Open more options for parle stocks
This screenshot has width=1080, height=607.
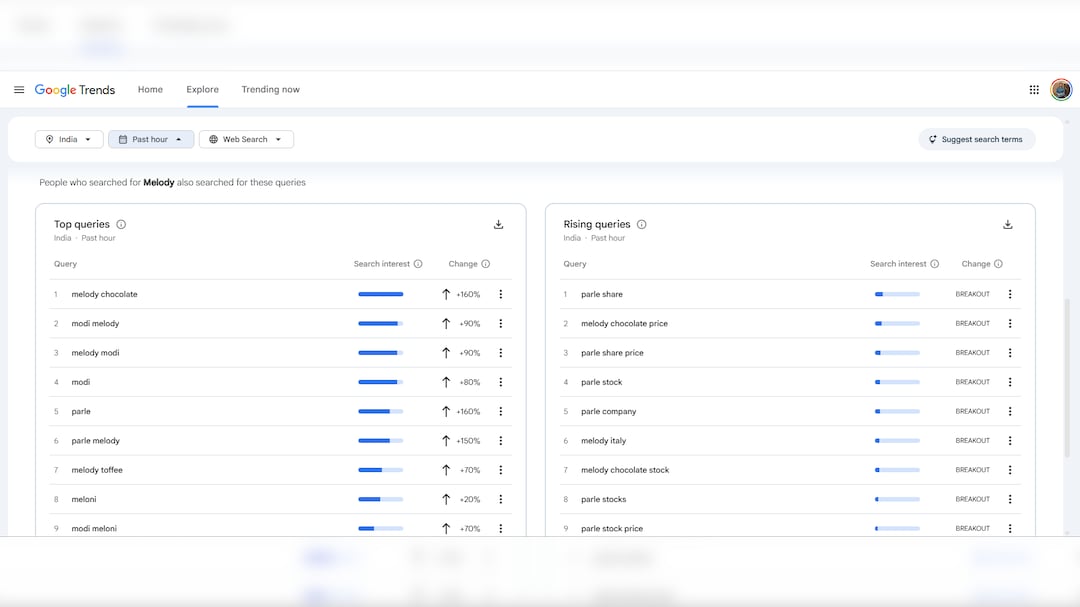click(x=1010, y=500)
